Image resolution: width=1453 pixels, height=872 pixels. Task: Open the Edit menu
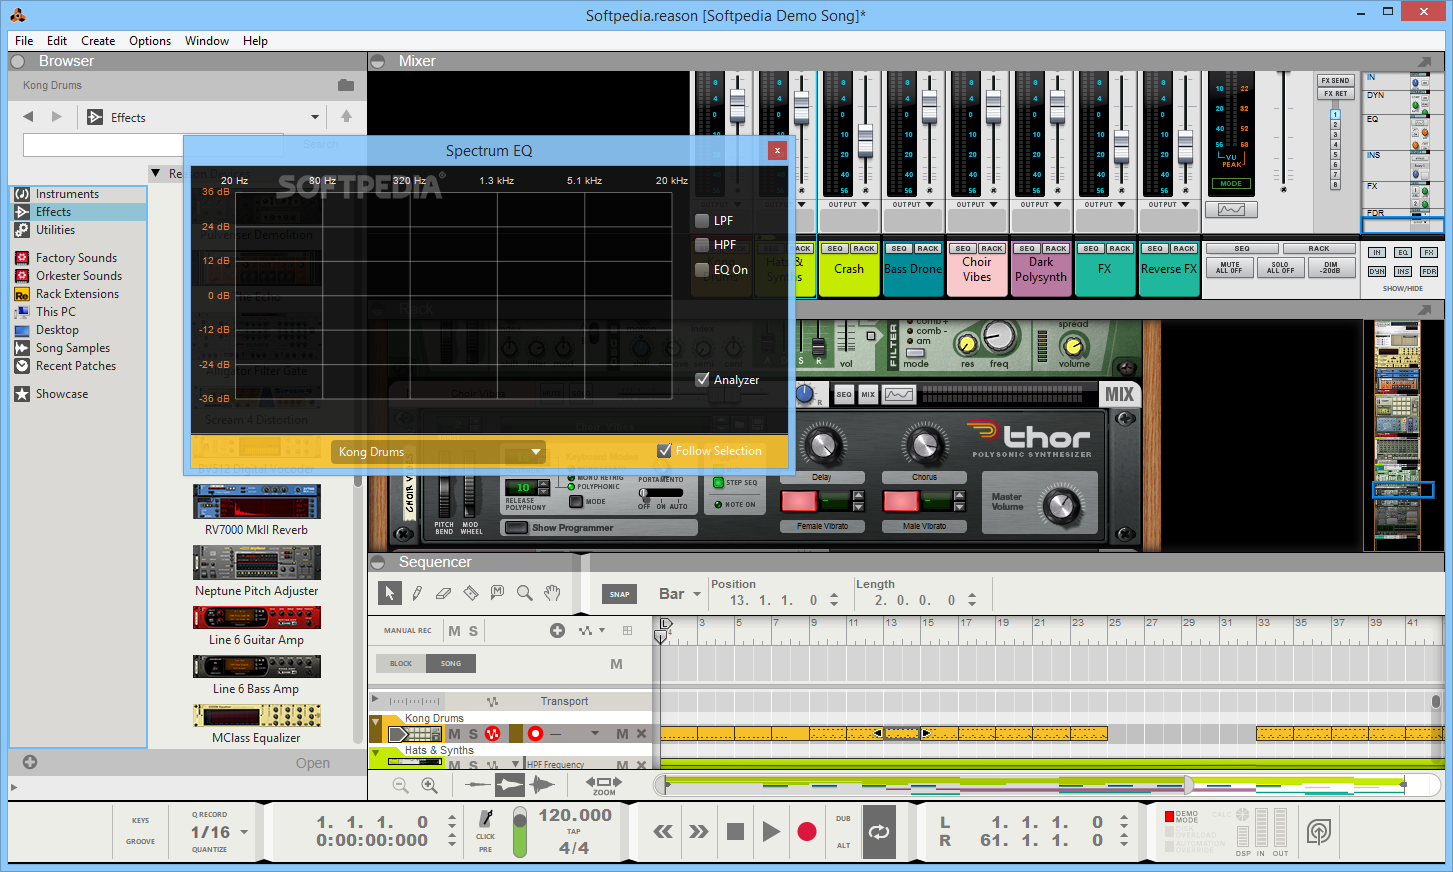coord(57,41)
